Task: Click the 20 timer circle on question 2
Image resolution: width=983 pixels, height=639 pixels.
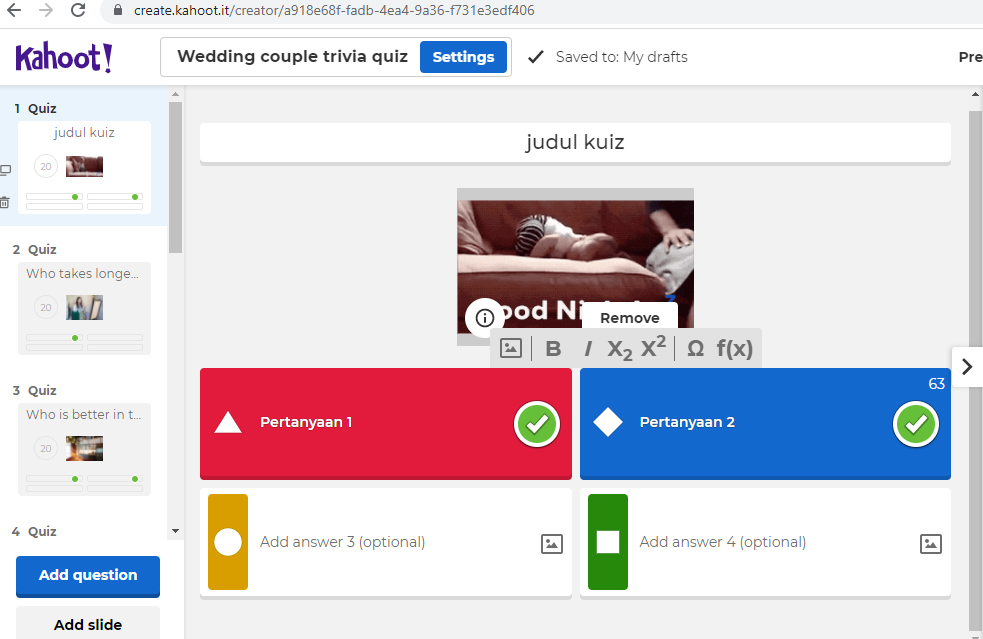Action: click(x=46, y=307)
